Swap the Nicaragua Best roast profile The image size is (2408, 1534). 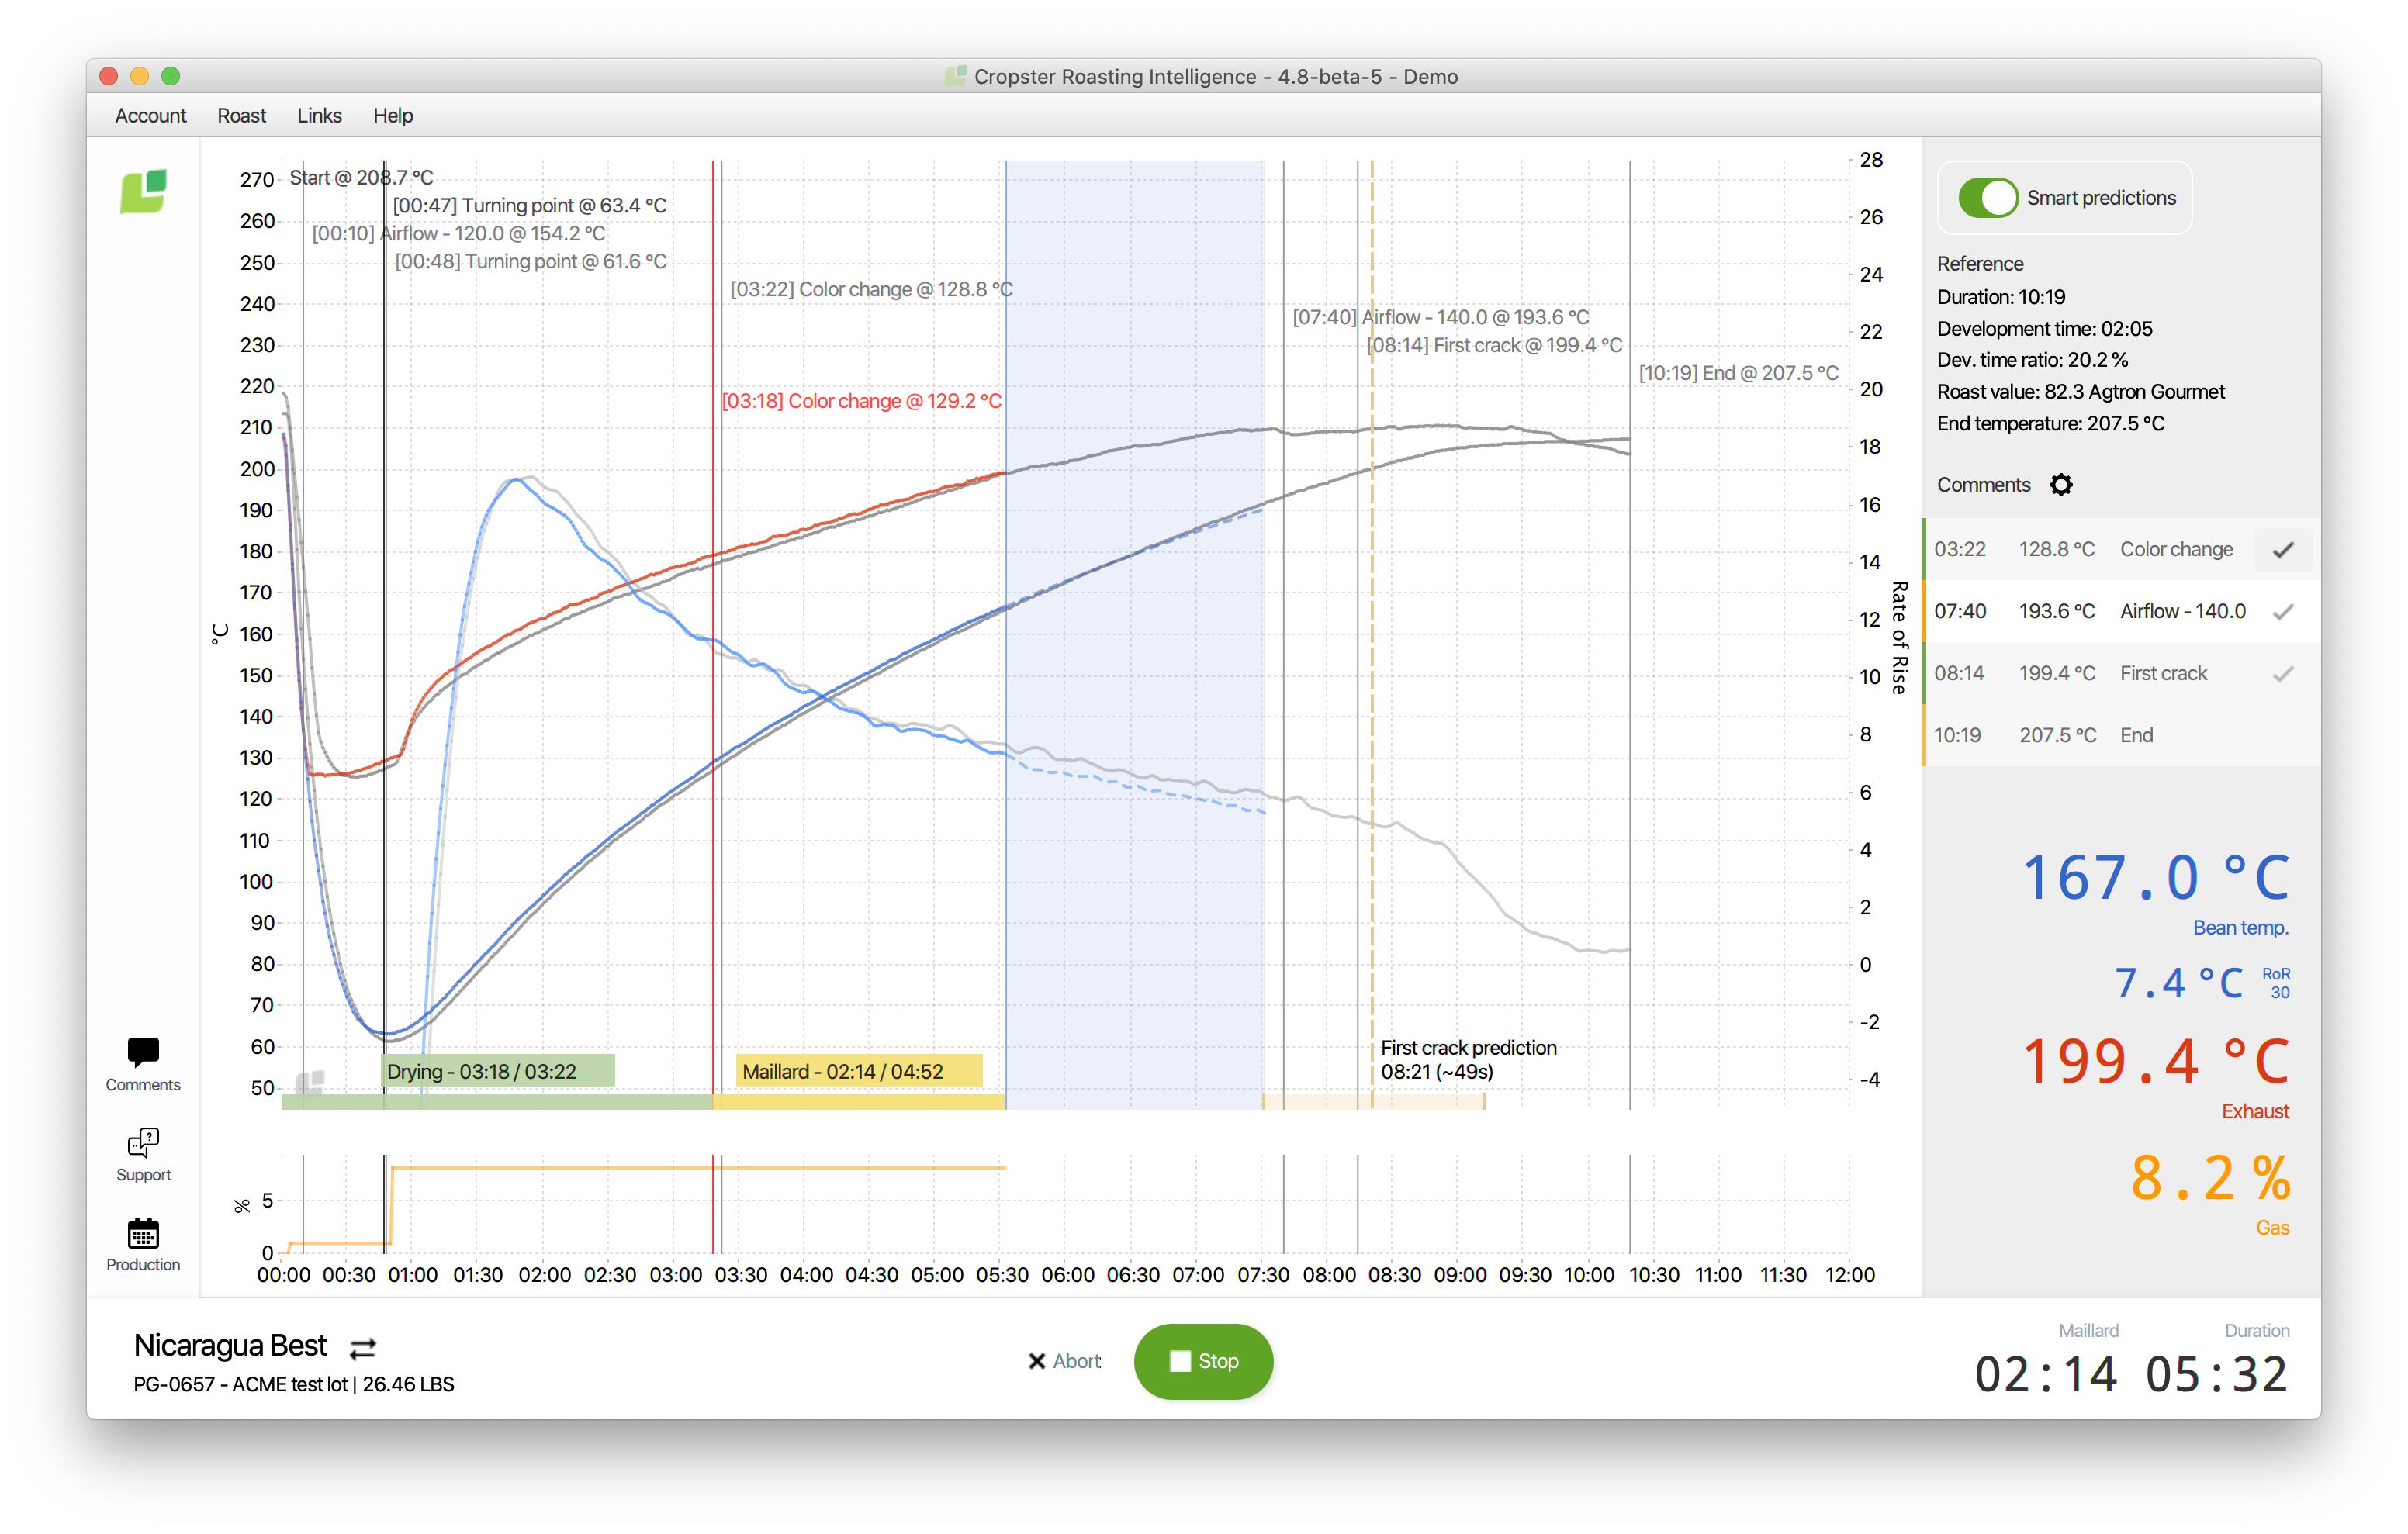tap(362, 1348)
